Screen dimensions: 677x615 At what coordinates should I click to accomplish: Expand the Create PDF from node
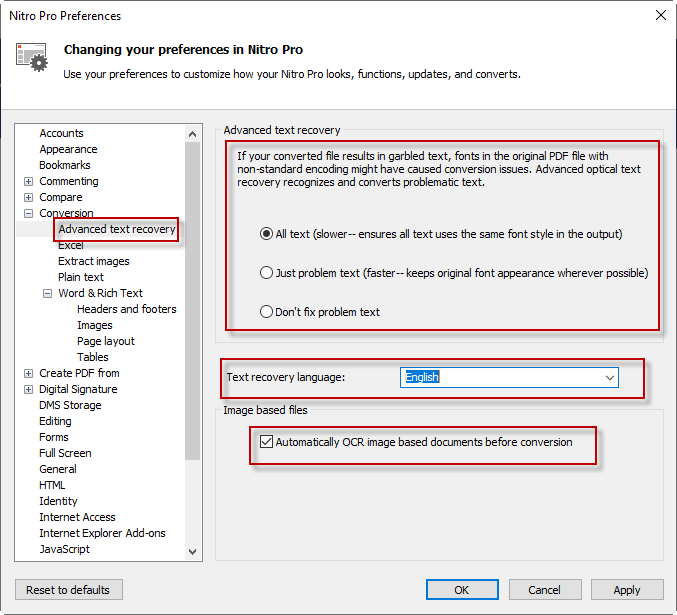tap(29, 373)
